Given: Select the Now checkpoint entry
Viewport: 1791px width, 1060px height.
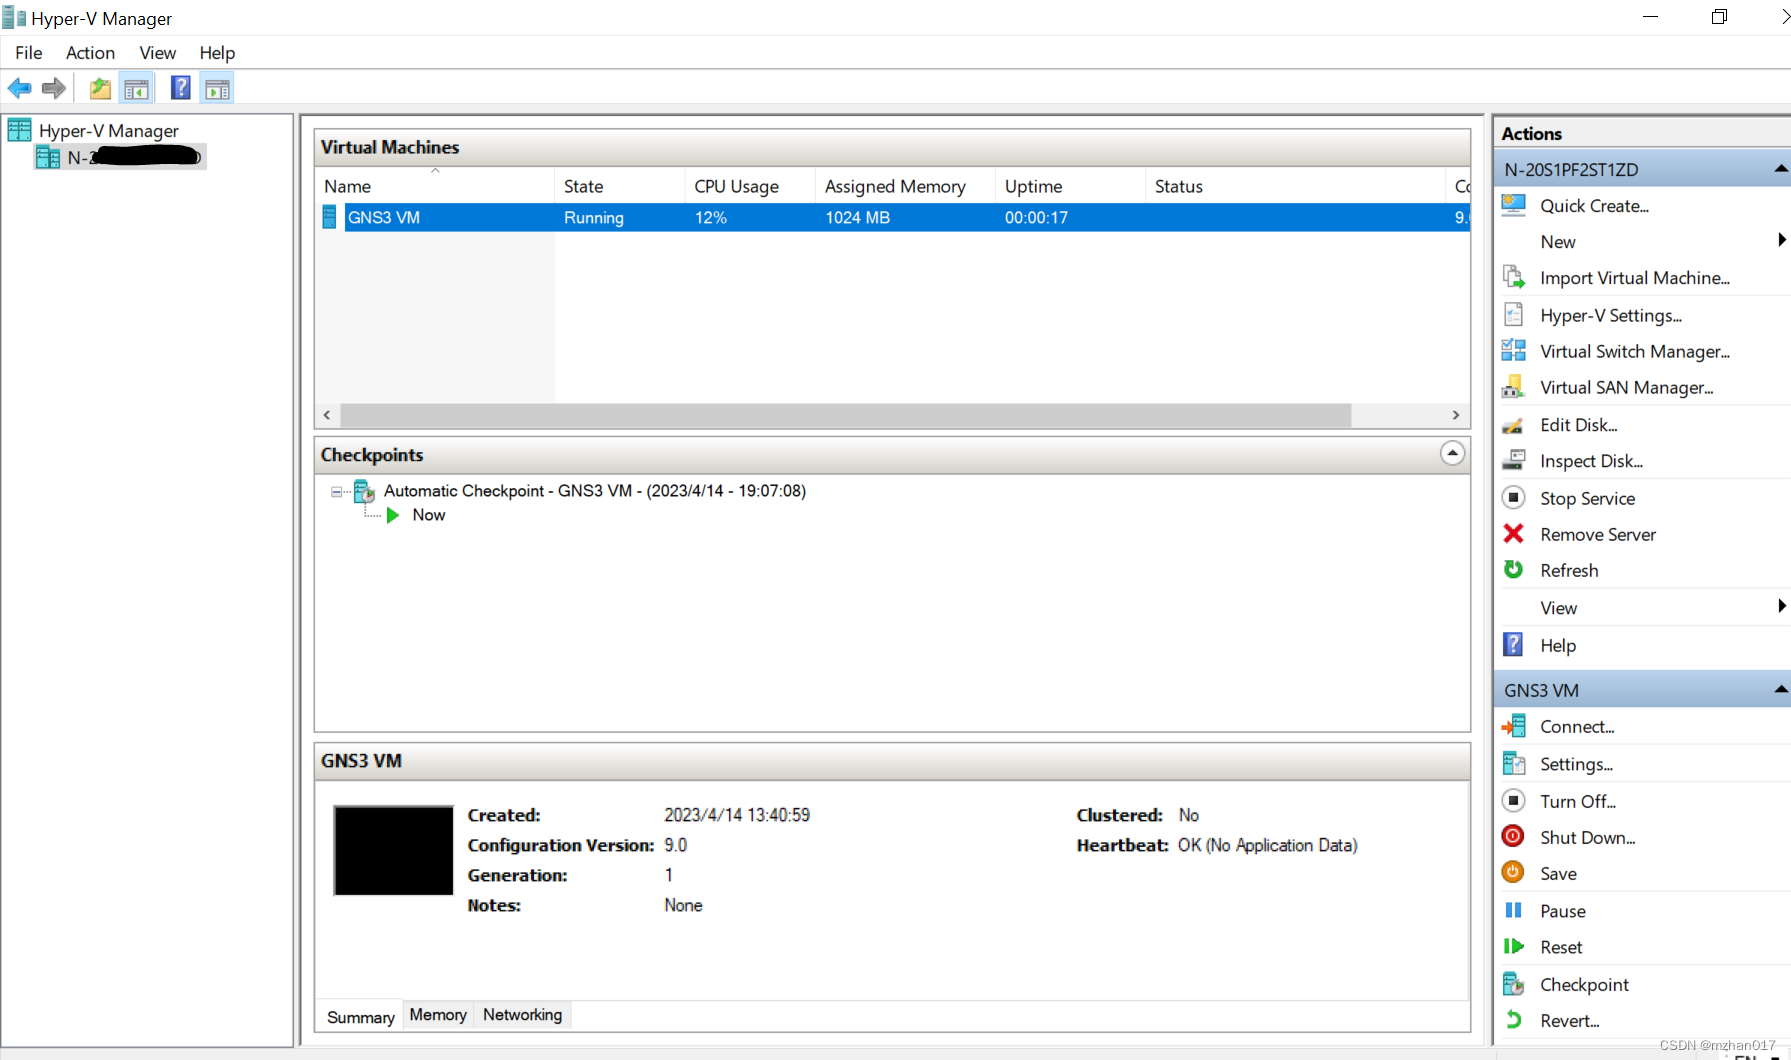Looking at the screenshot, I should tap(428, 515).
